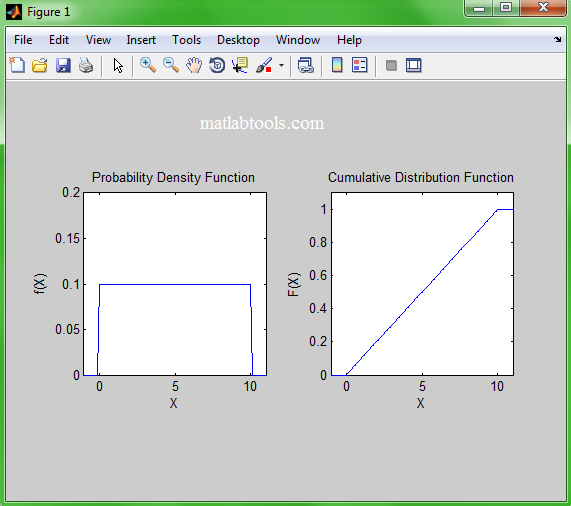This screenshot has height=506, width=571.
Task: Activate the Zoom Out magnifier tool
Action: tap(171, 66)
